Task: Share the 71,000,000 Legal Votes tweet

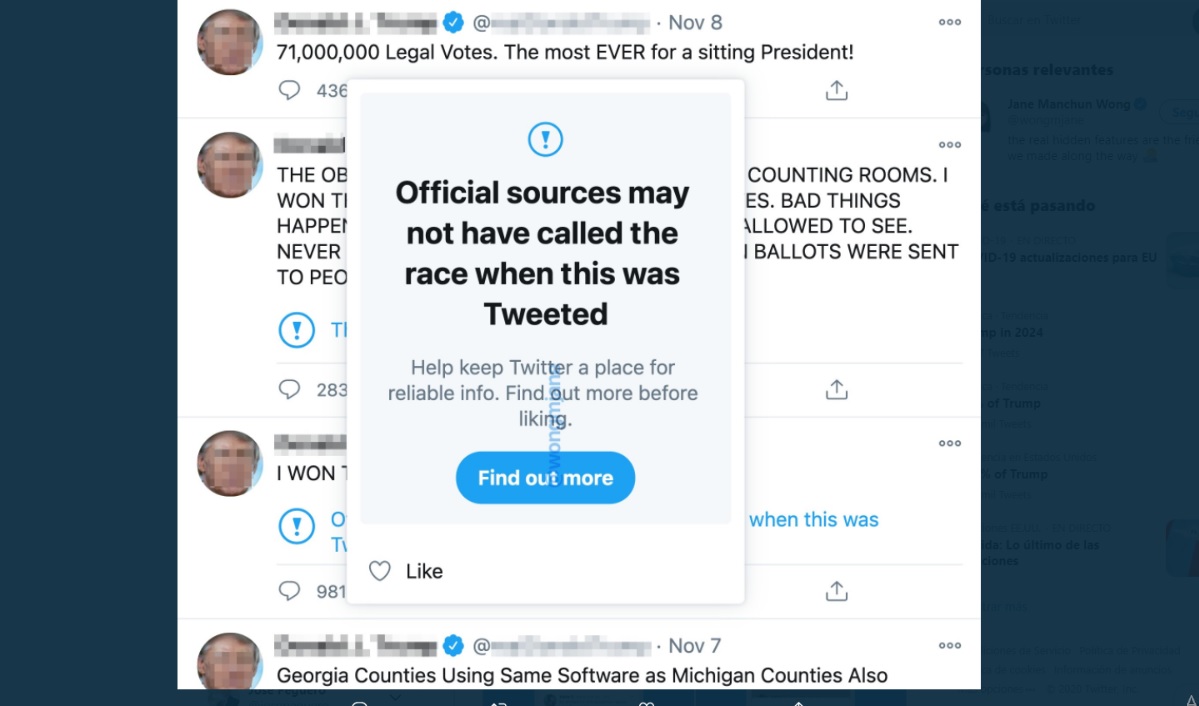Action: (837, 91)
